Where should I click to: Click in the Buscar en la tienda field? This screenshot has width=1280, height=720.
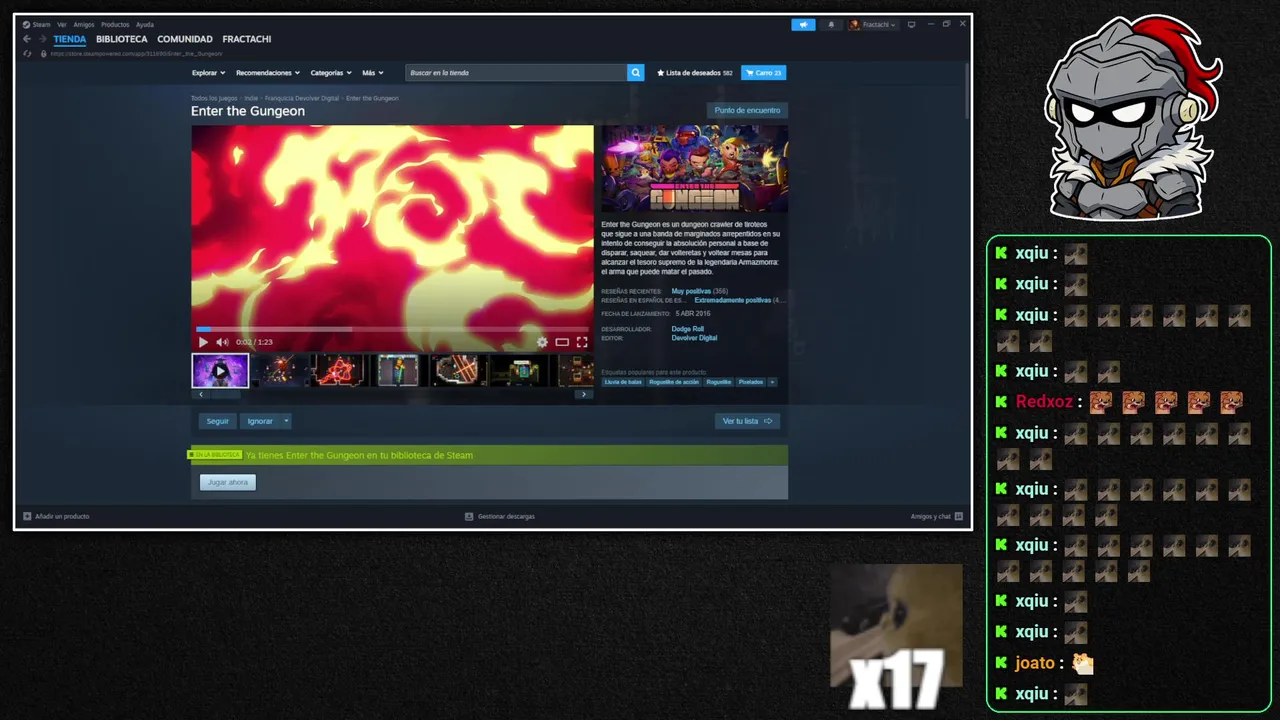[516, 73]
